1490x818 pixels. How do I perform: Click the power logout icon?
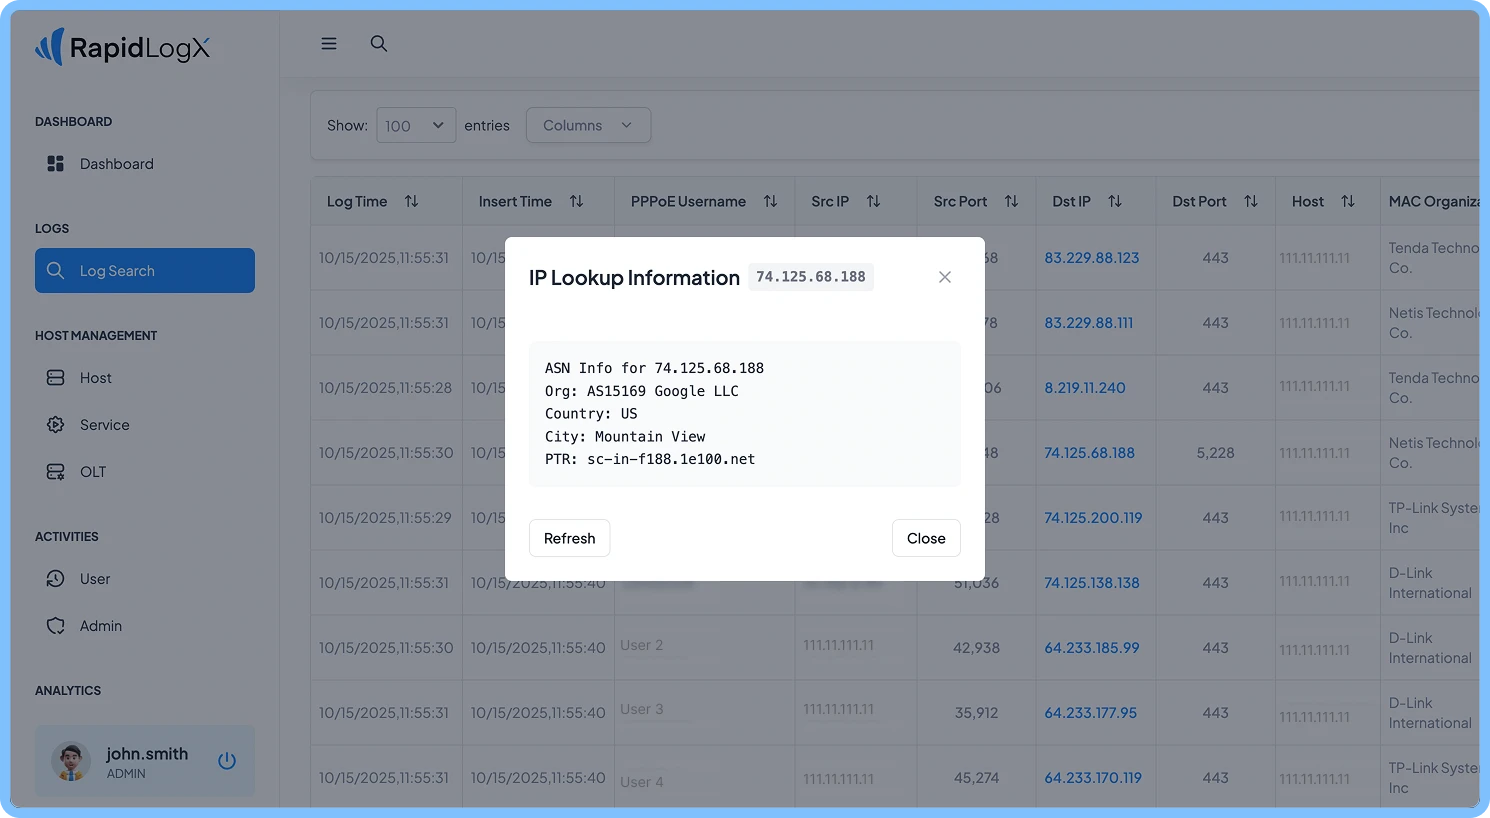[227, 761]
